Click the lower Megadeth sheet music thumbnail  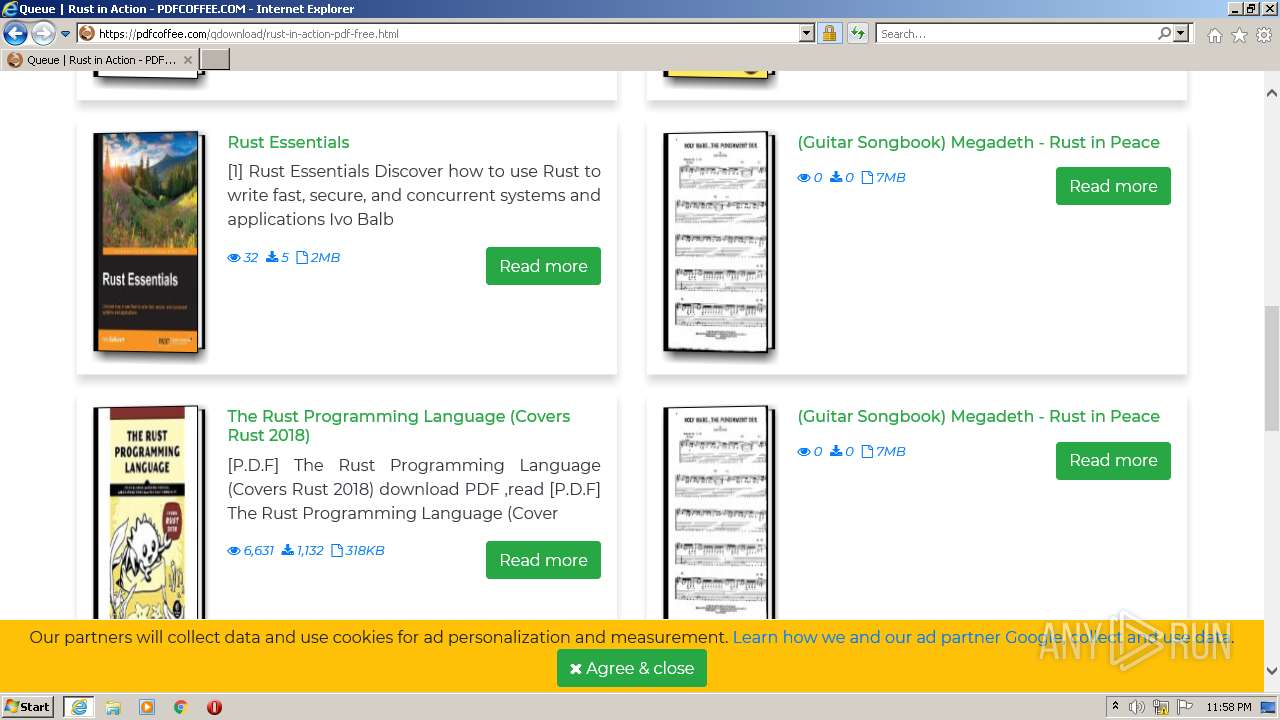(719, 512)
